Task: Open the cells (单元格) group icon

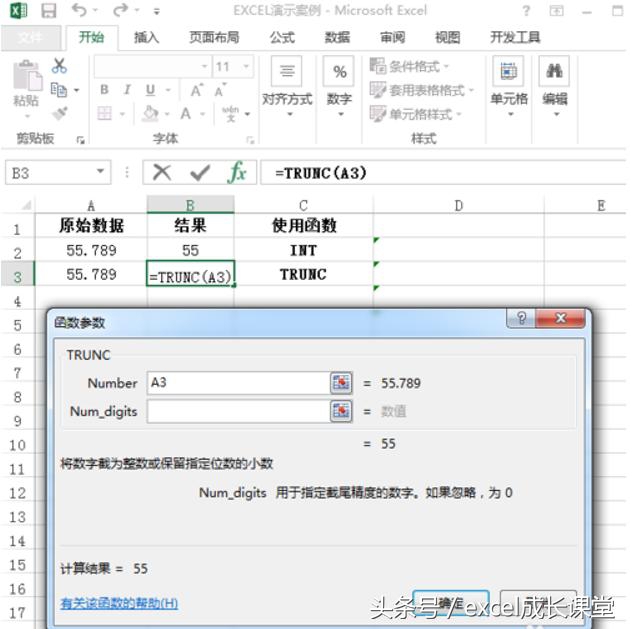Action: 508,71
